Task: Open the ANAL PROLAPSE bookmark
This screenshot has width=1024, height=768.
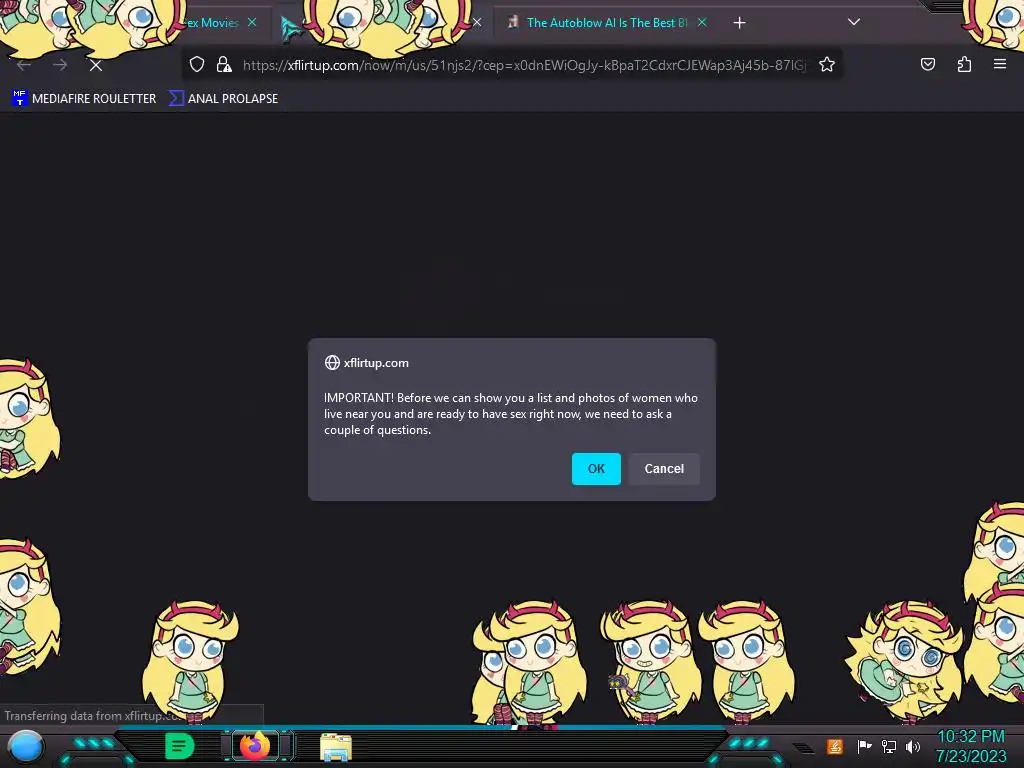Action: (x=223, y=99)
